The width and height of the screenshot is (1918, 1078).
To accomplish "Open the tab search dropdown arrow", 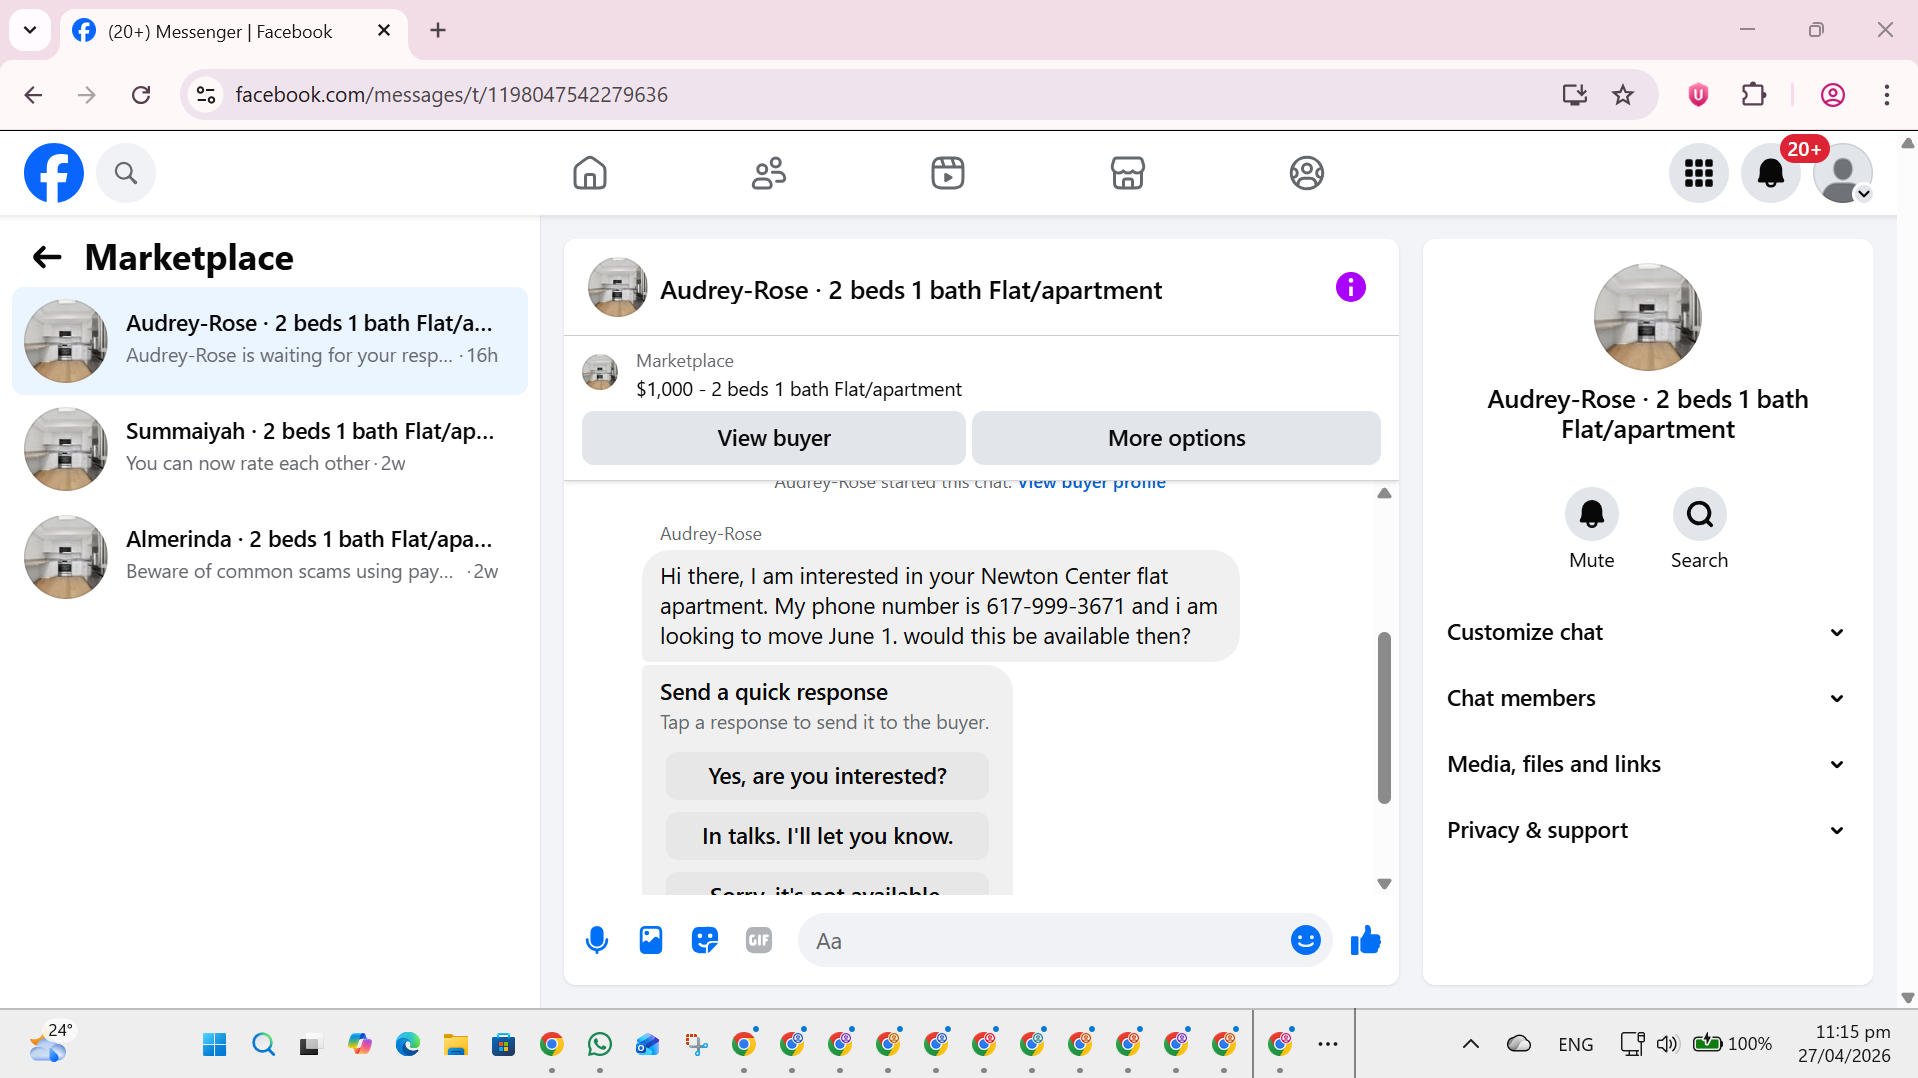I will coord(30,30).
